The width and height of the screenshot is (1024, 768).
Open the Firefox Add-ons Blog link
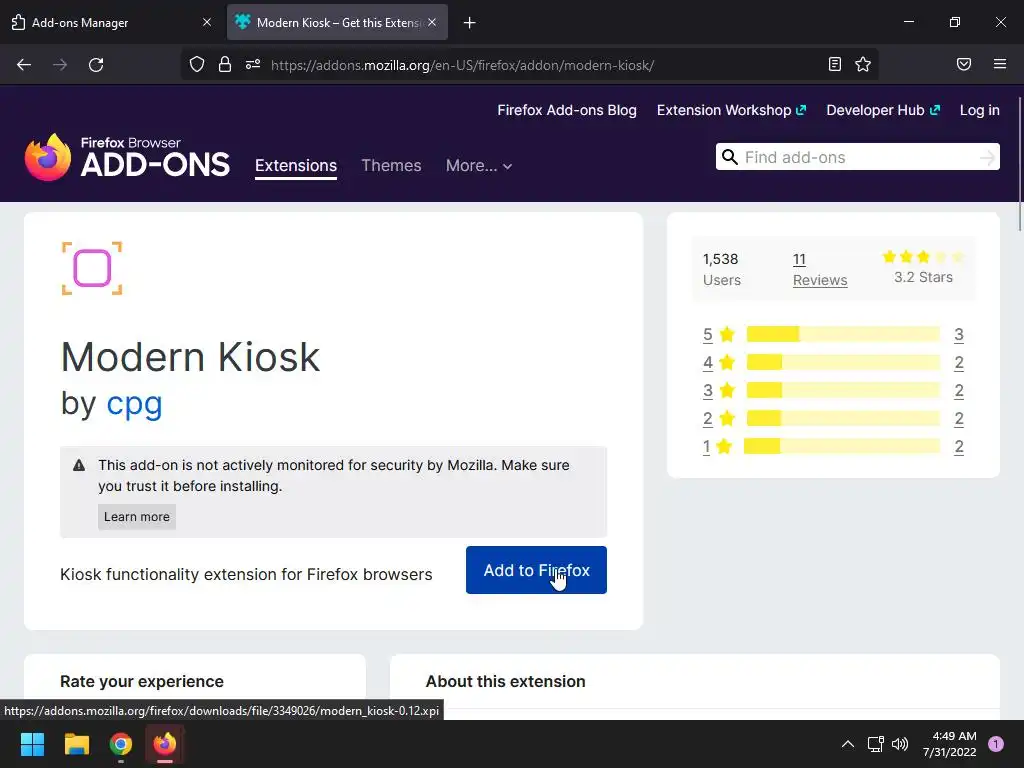click(567, 110)
